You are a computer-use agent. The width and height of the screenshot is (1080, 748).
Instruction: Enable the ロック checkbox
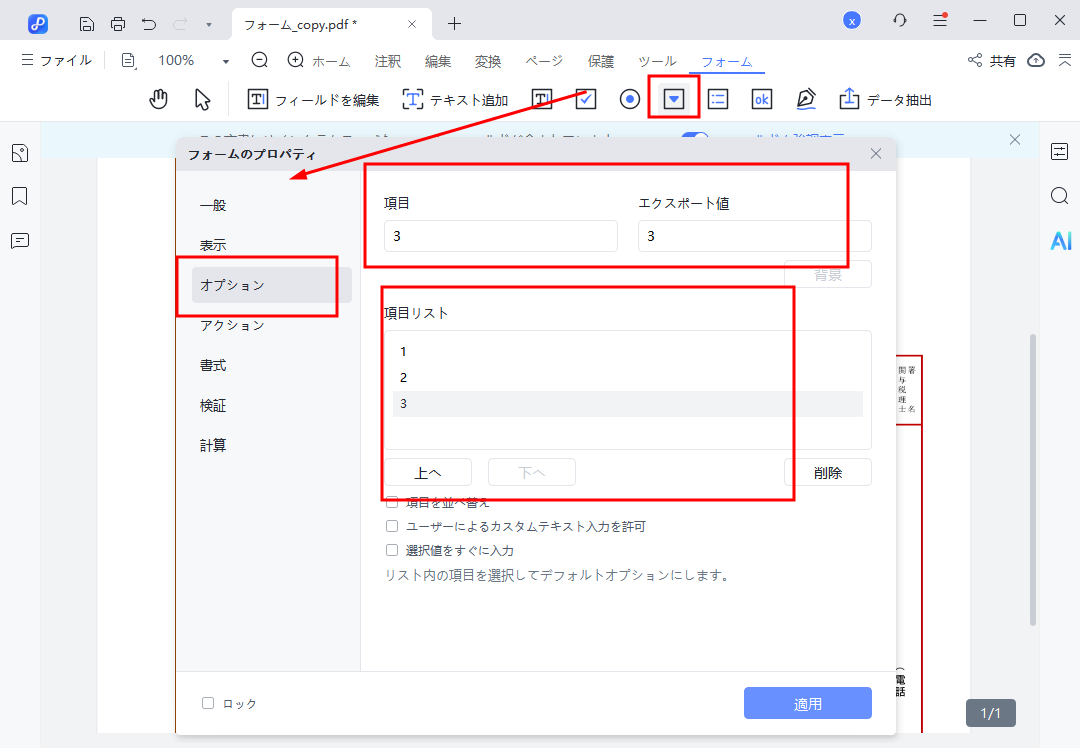point(207,703)
